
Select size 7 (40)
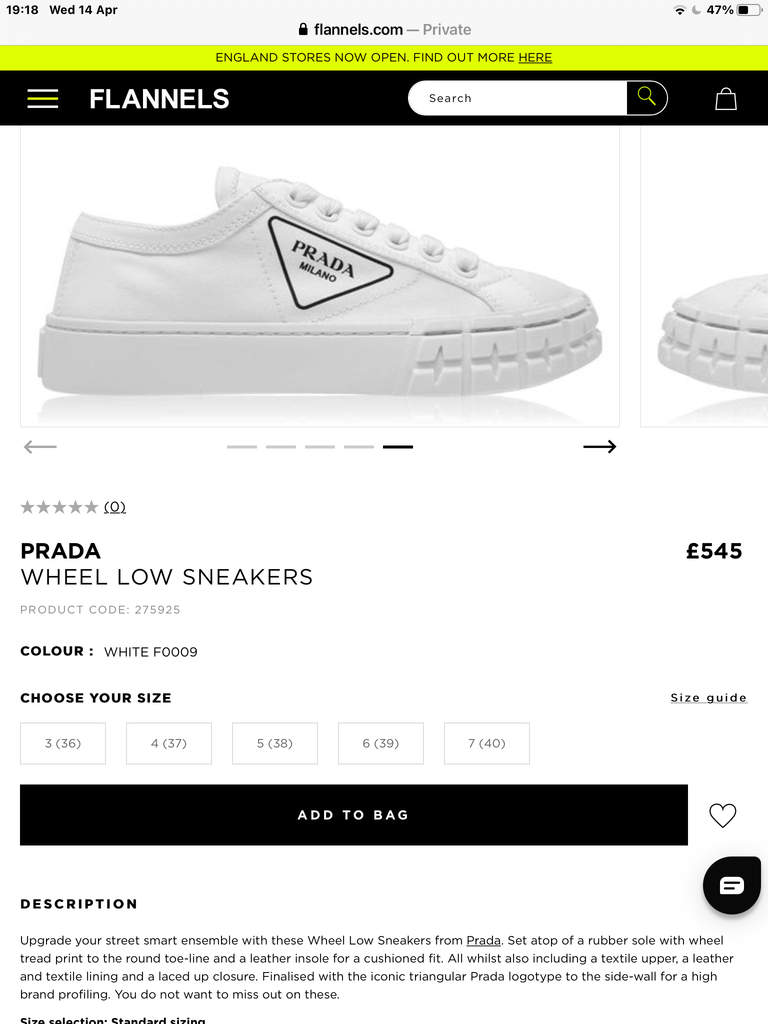[x=487, y=743]
